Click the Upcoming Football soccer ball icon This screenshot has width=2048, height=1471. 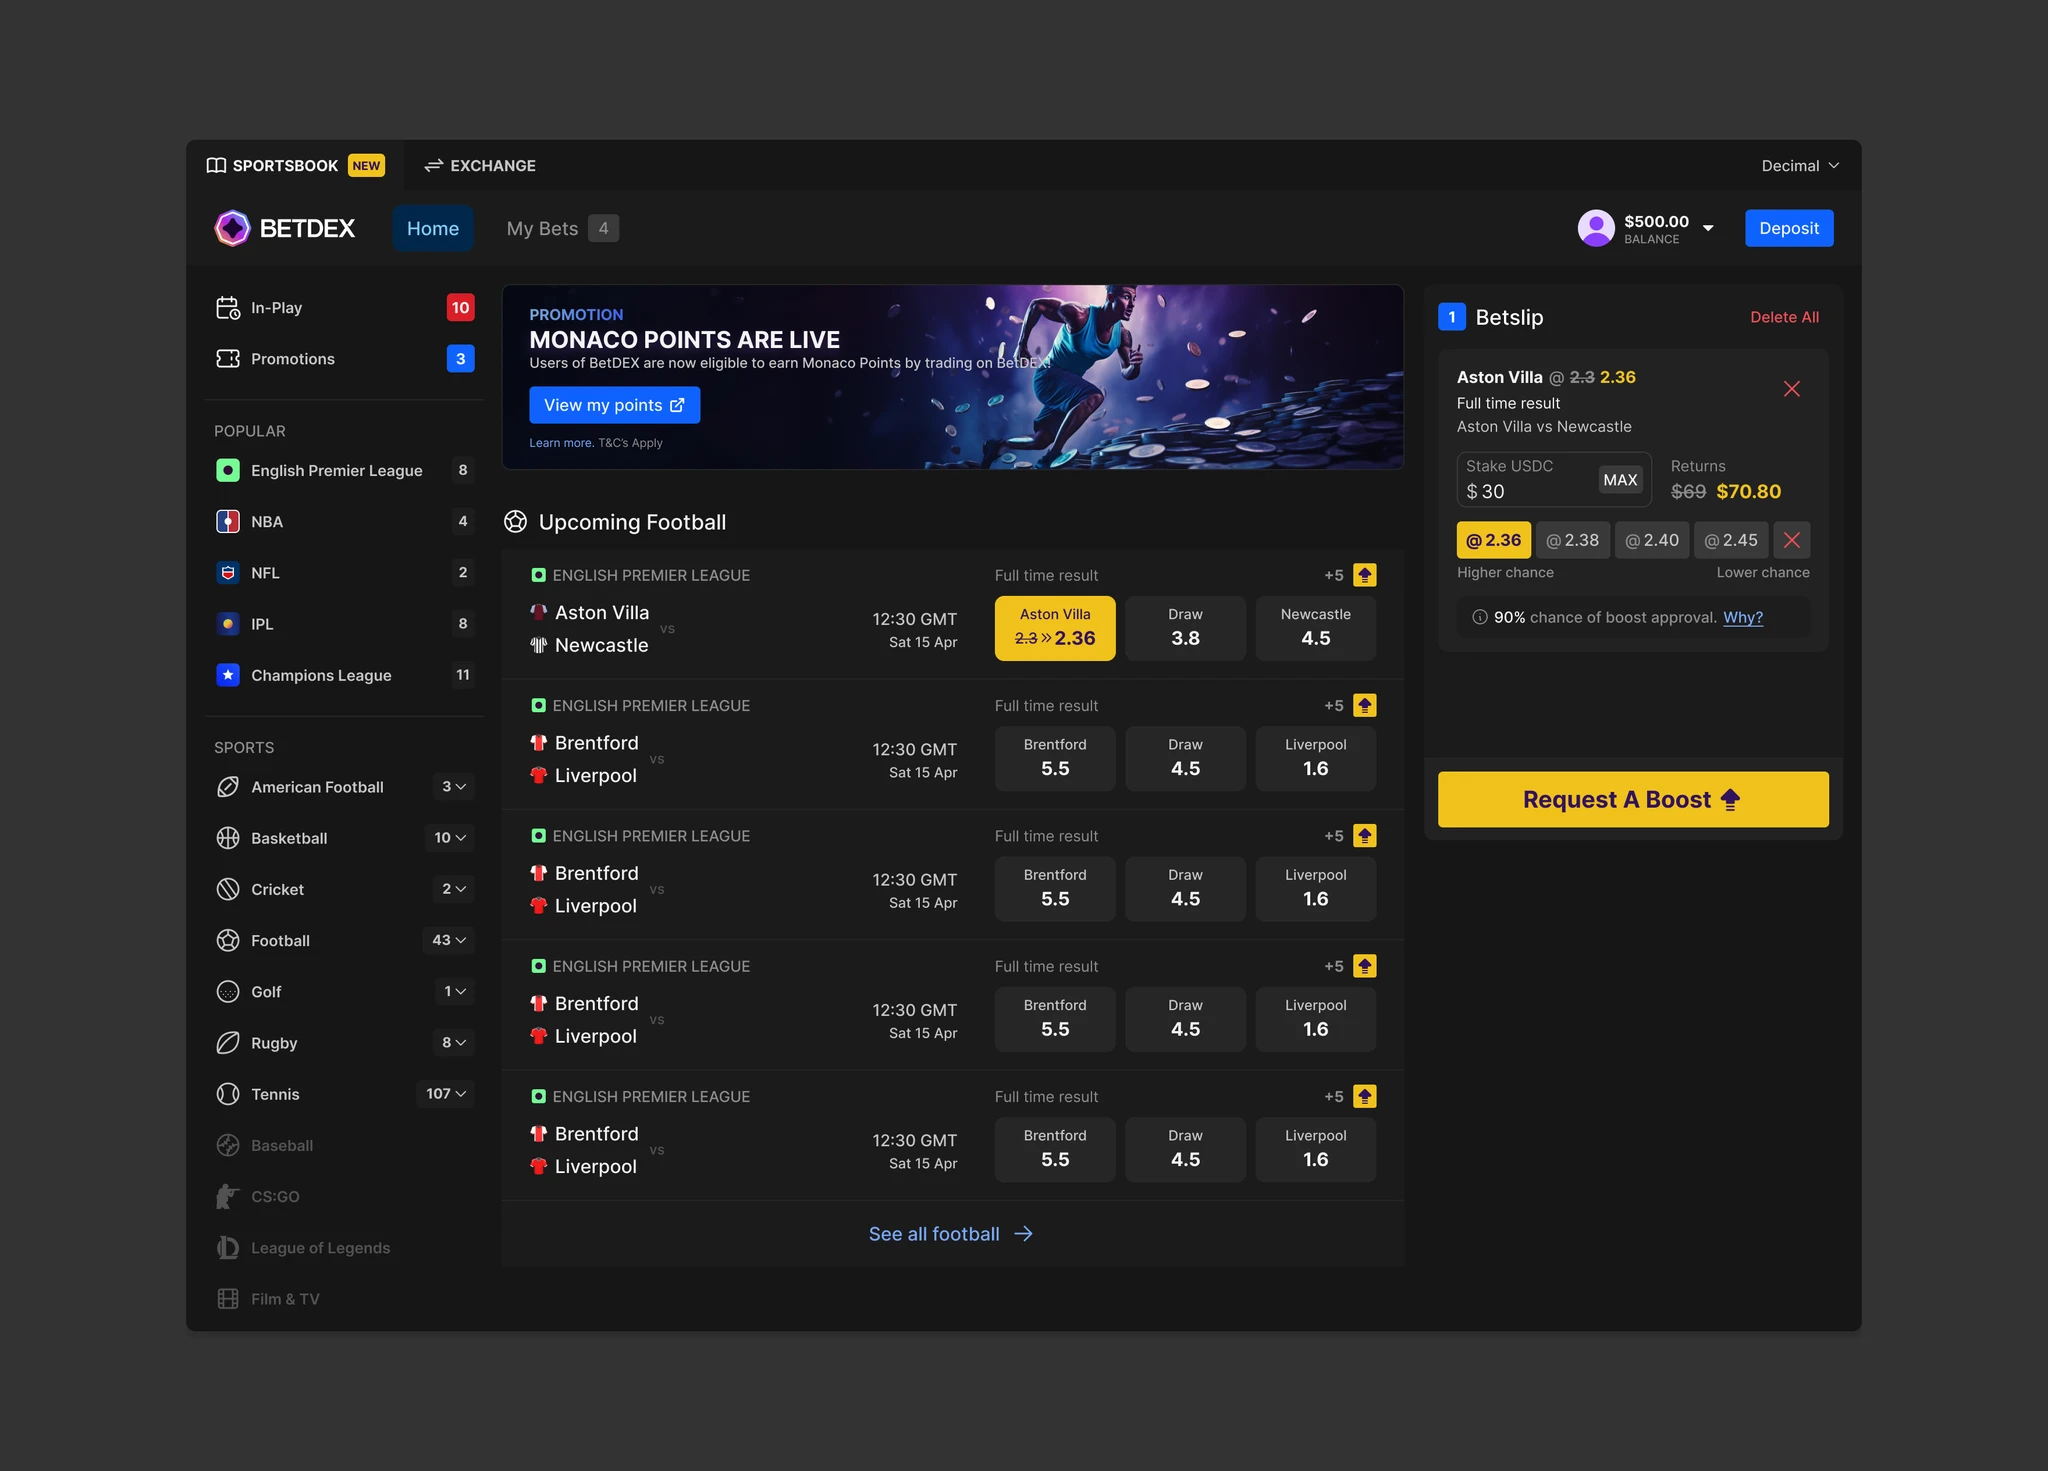(516, 521)
